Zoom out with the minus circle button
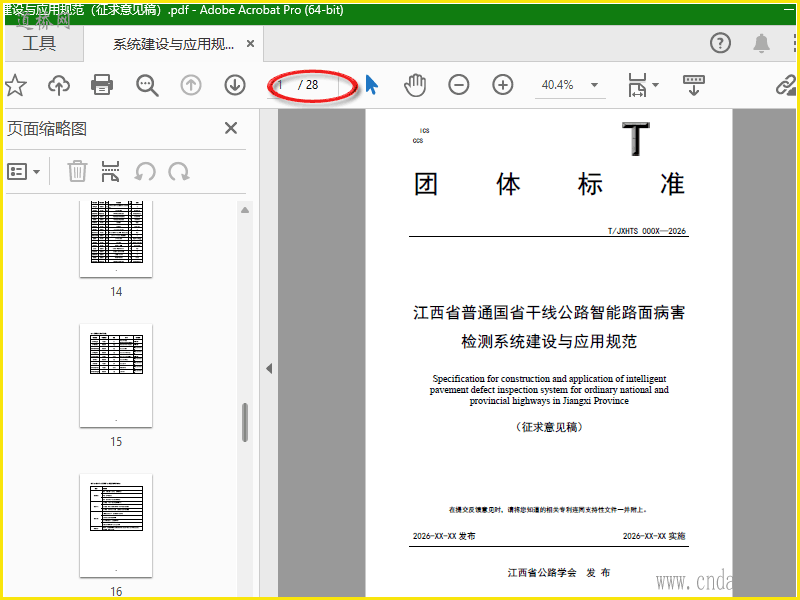Screen dimensions: 800x600 pyautogui.click(x=459, y=85)
